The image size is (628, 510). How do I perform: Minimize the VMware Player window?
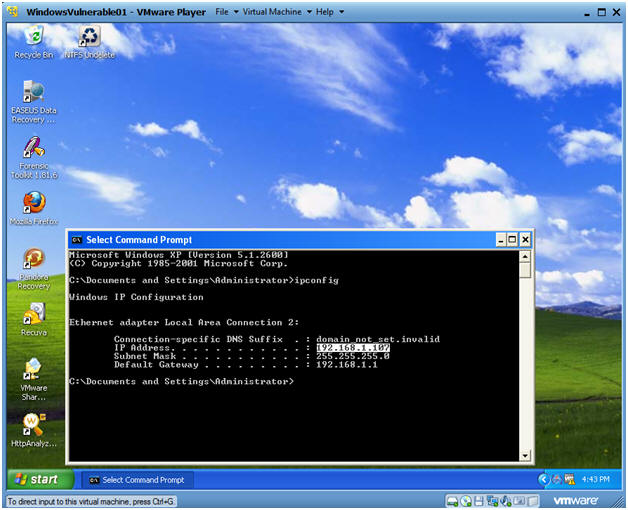click(587, 12)
